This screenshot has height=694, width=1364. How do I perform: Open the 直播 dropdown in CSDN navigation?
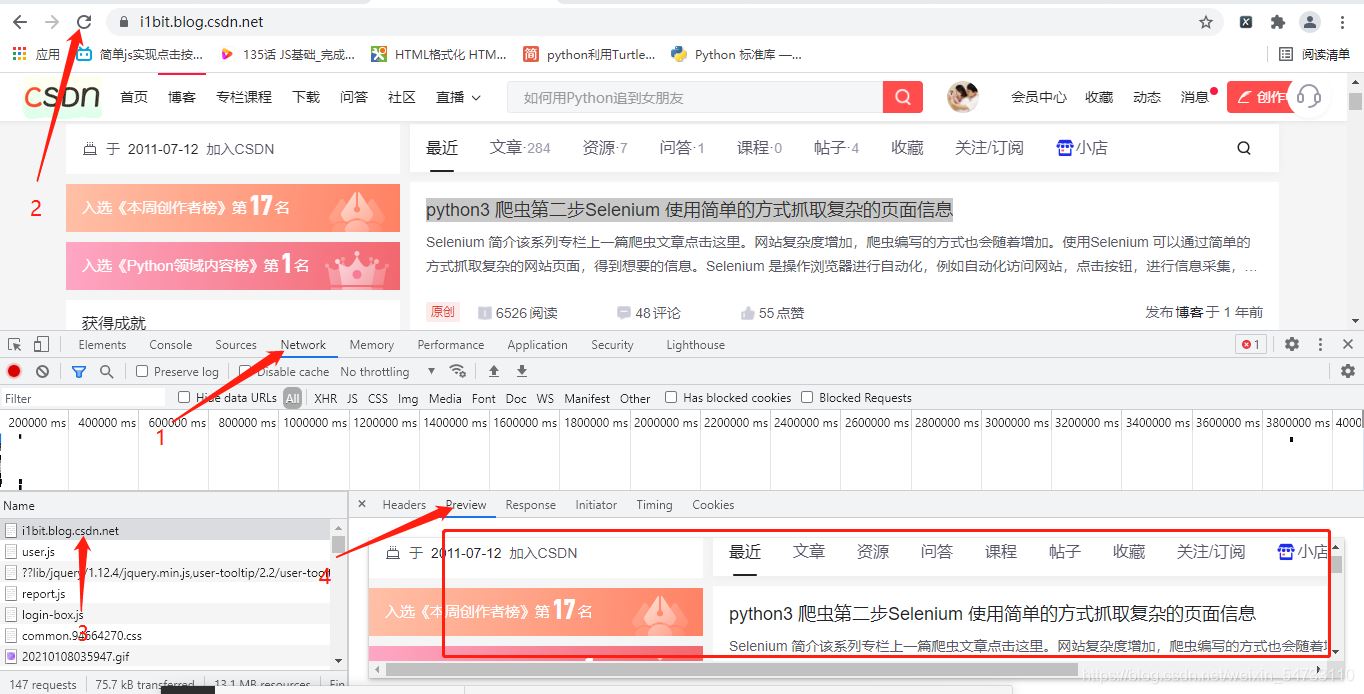click(457, 97)
